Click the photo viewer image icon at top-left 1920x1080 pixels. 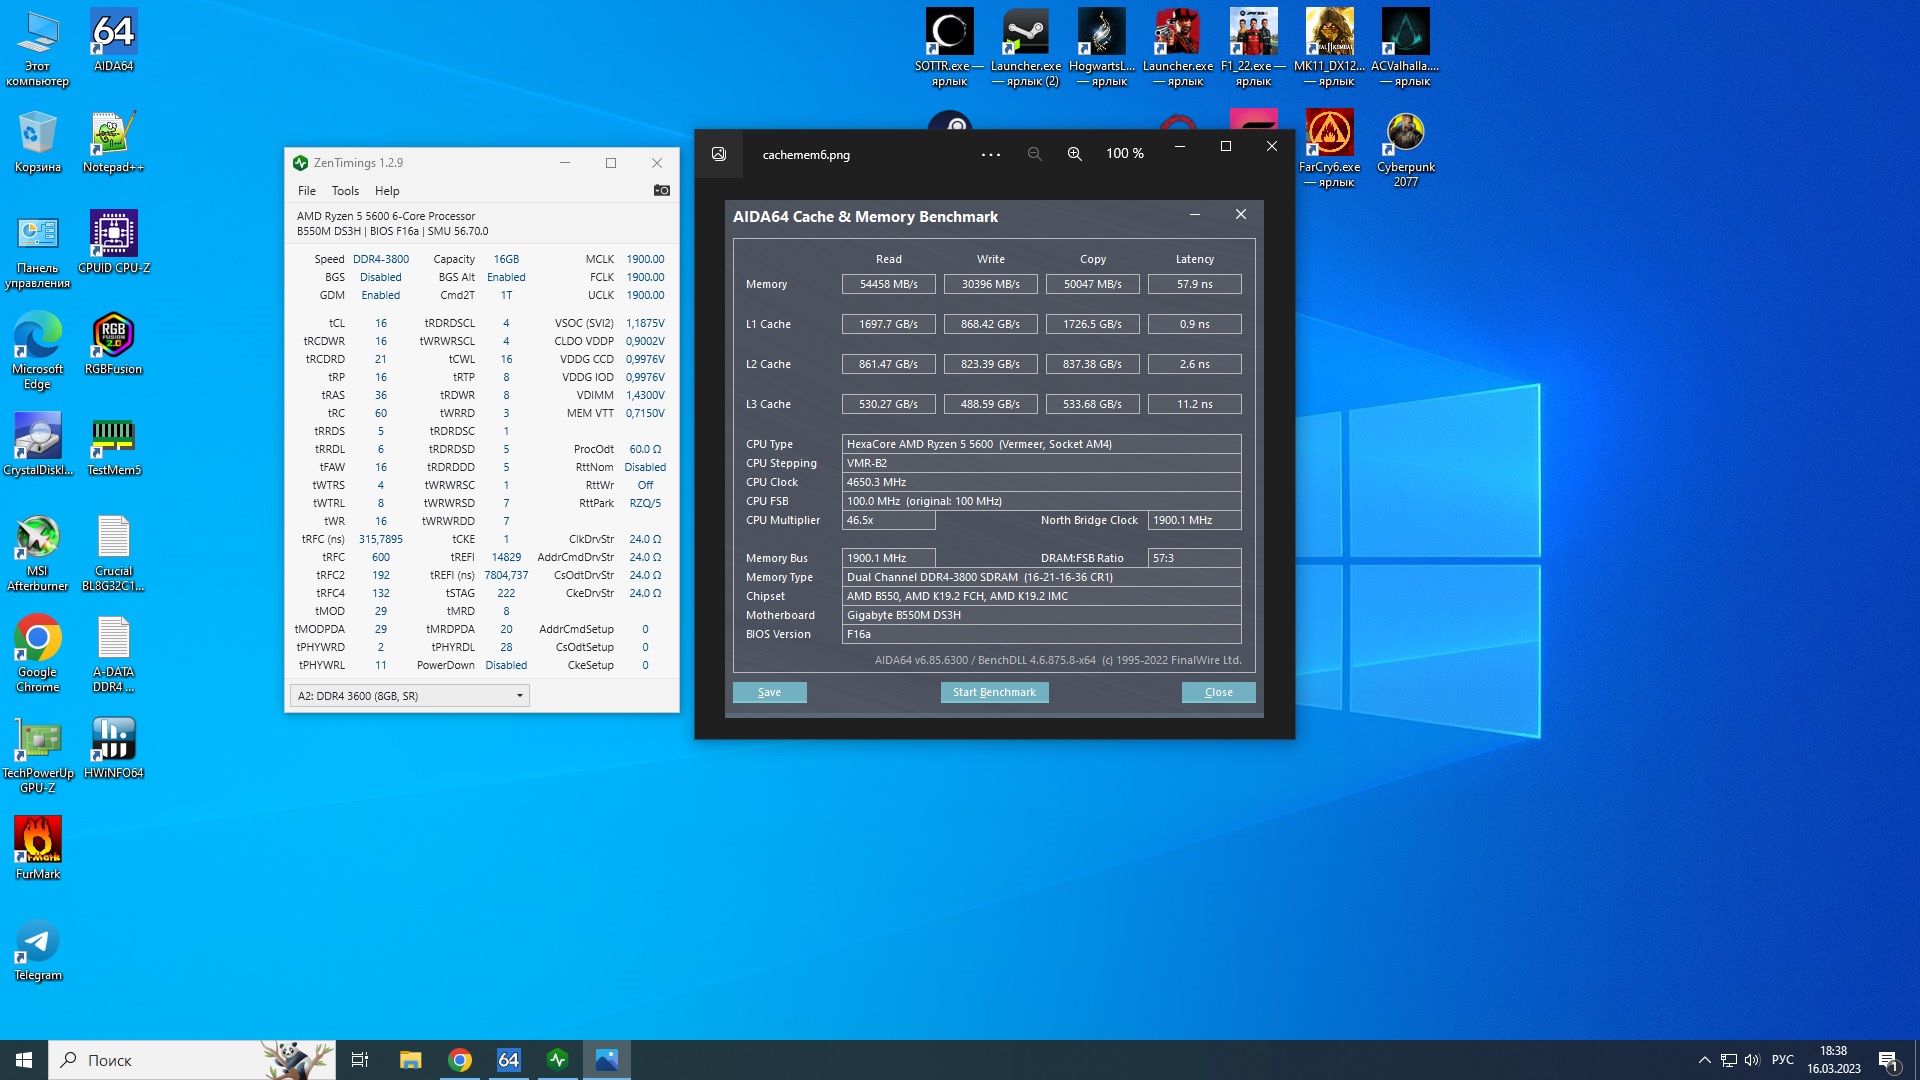point(719,154)
